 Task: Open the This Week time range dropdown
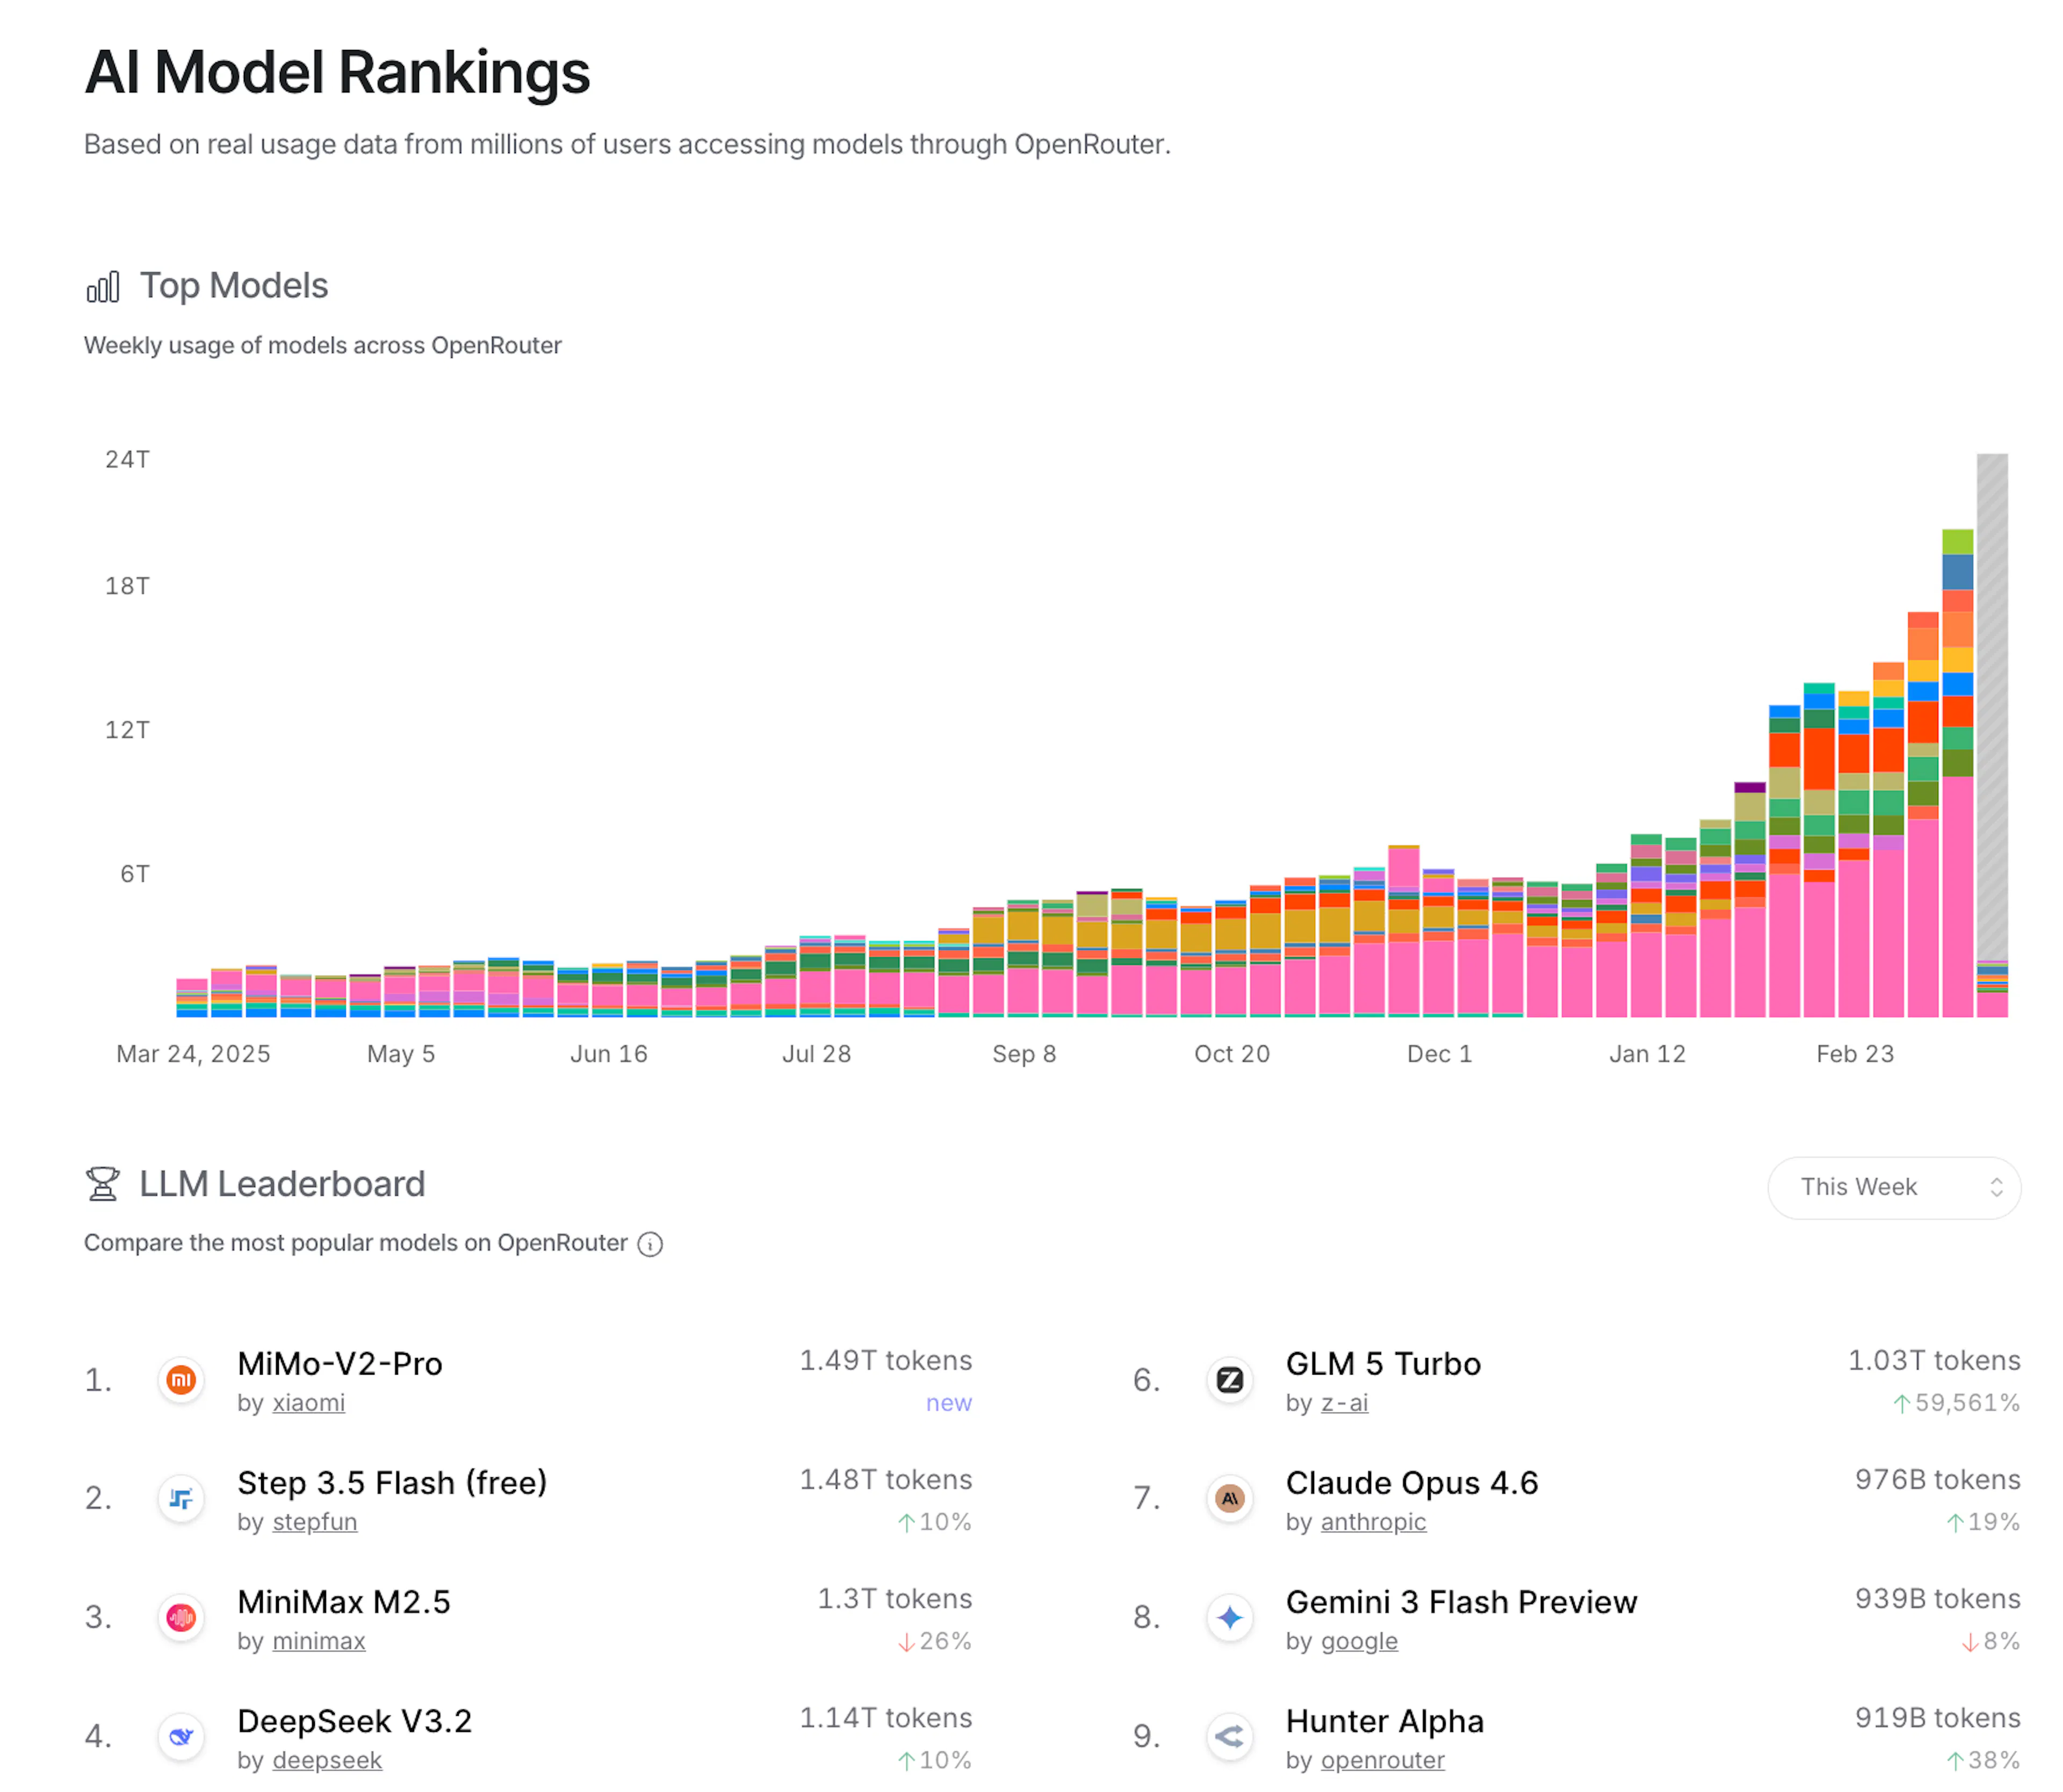pos(1893,1187)
